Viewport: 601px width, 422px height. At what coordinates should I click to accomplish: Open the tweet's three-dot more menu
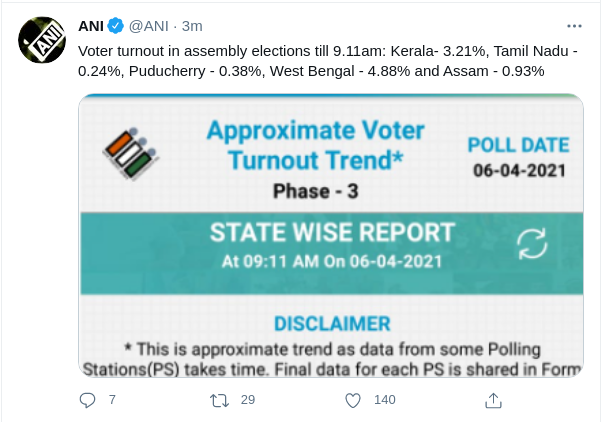click(x=574, y=26)
